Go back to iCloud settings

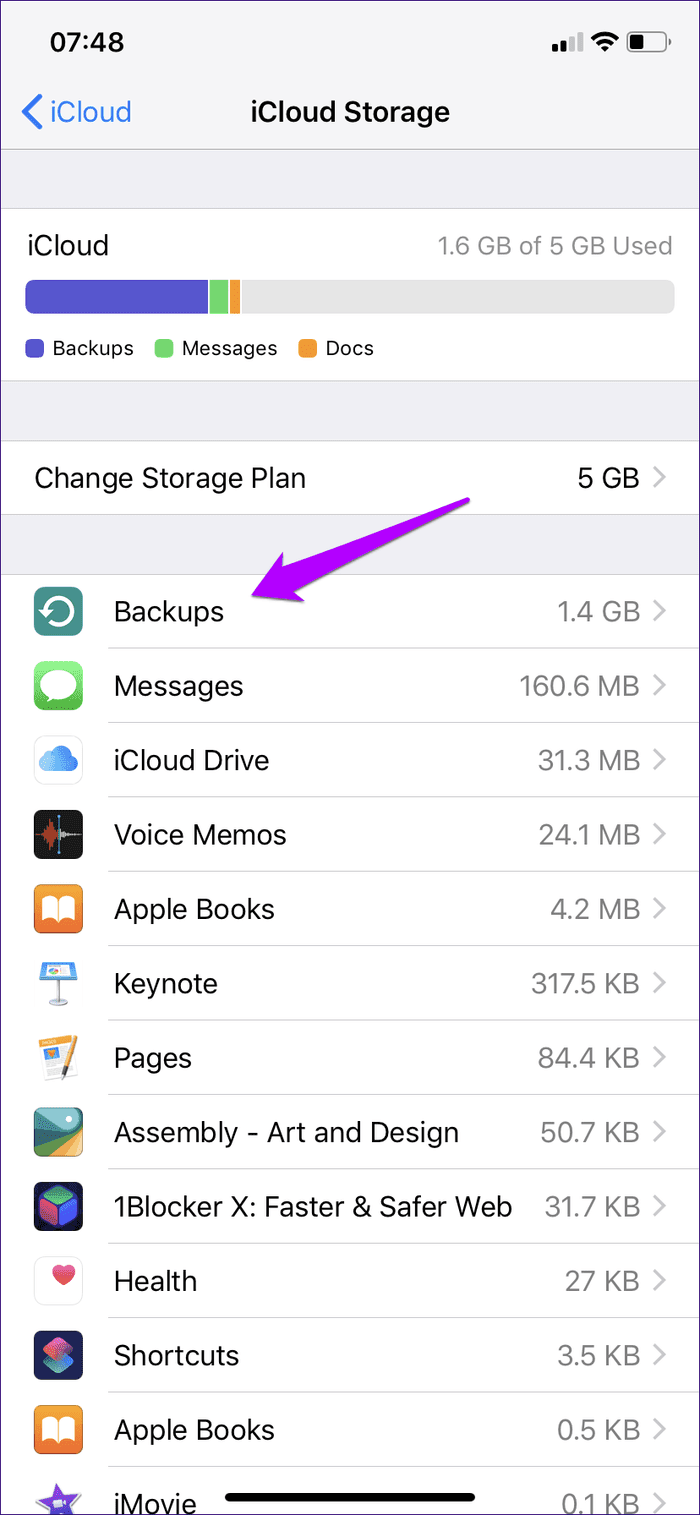(x=76, y=112)
